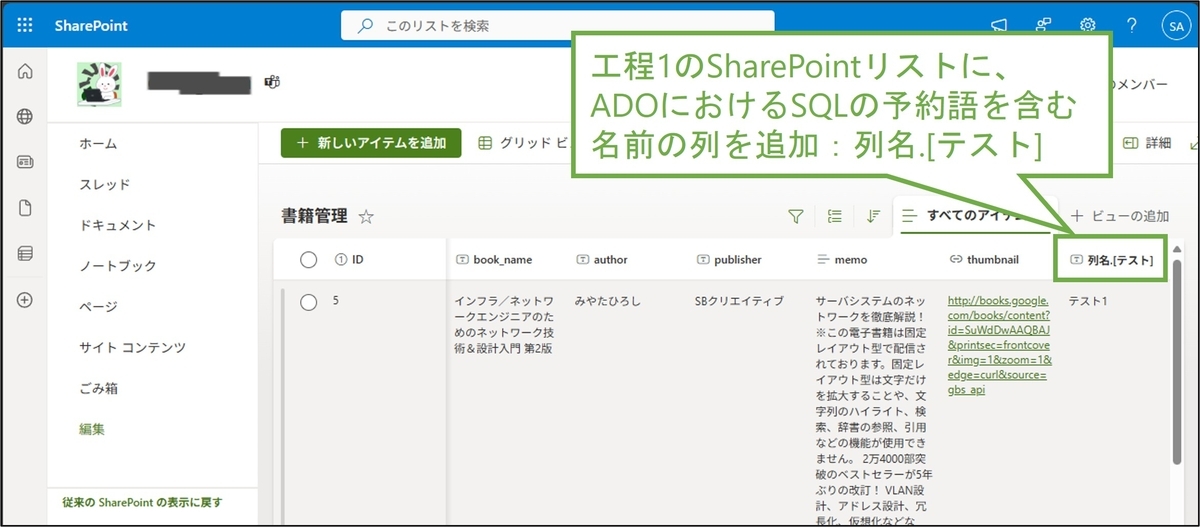Open the 詳細 pane button
Viewport: 1200px width, 527px height.
[x=1147, y=143]
